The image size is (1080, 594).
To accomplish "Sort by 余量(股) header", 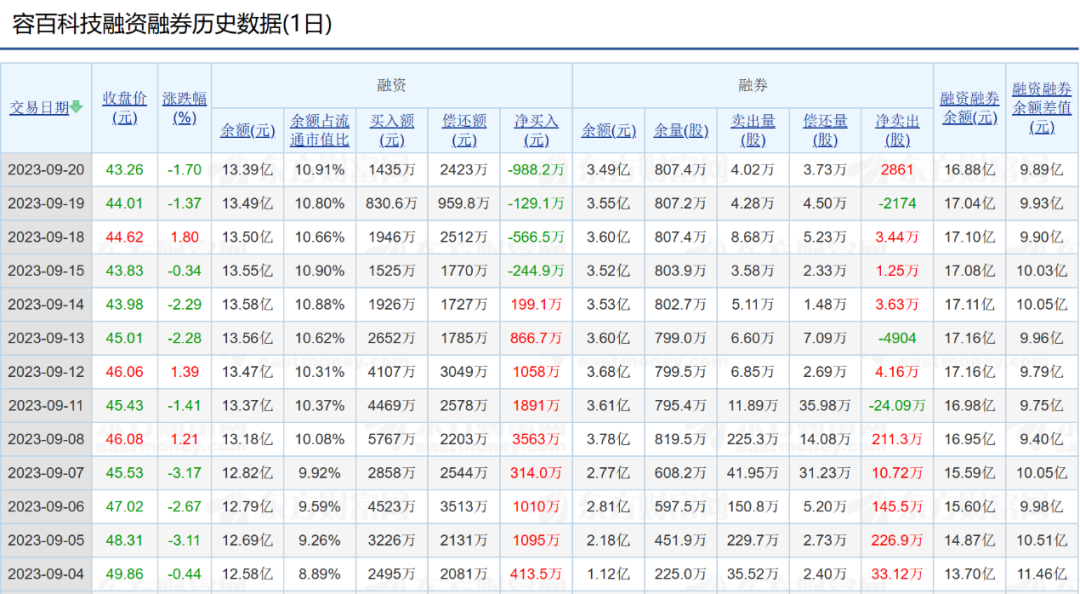I will [681, 130].
